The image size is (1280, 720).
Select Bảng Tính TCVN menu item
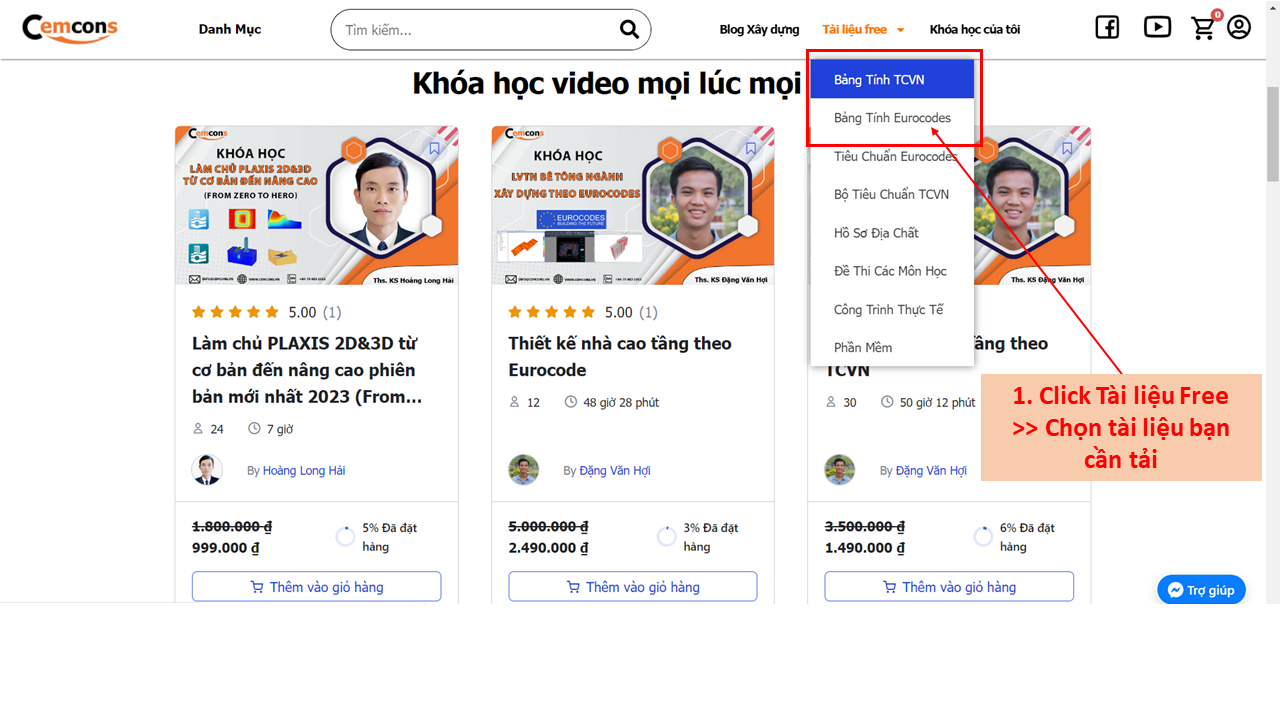pos(878,80)
